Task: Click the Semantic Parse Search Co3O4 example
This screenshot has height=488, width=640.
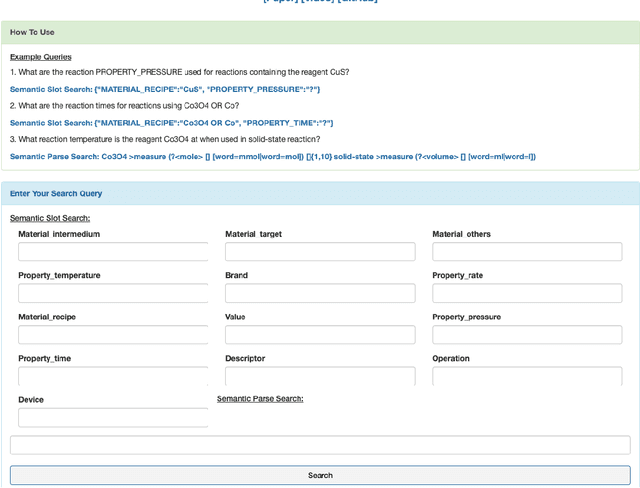Action: [x=272, y=156]
